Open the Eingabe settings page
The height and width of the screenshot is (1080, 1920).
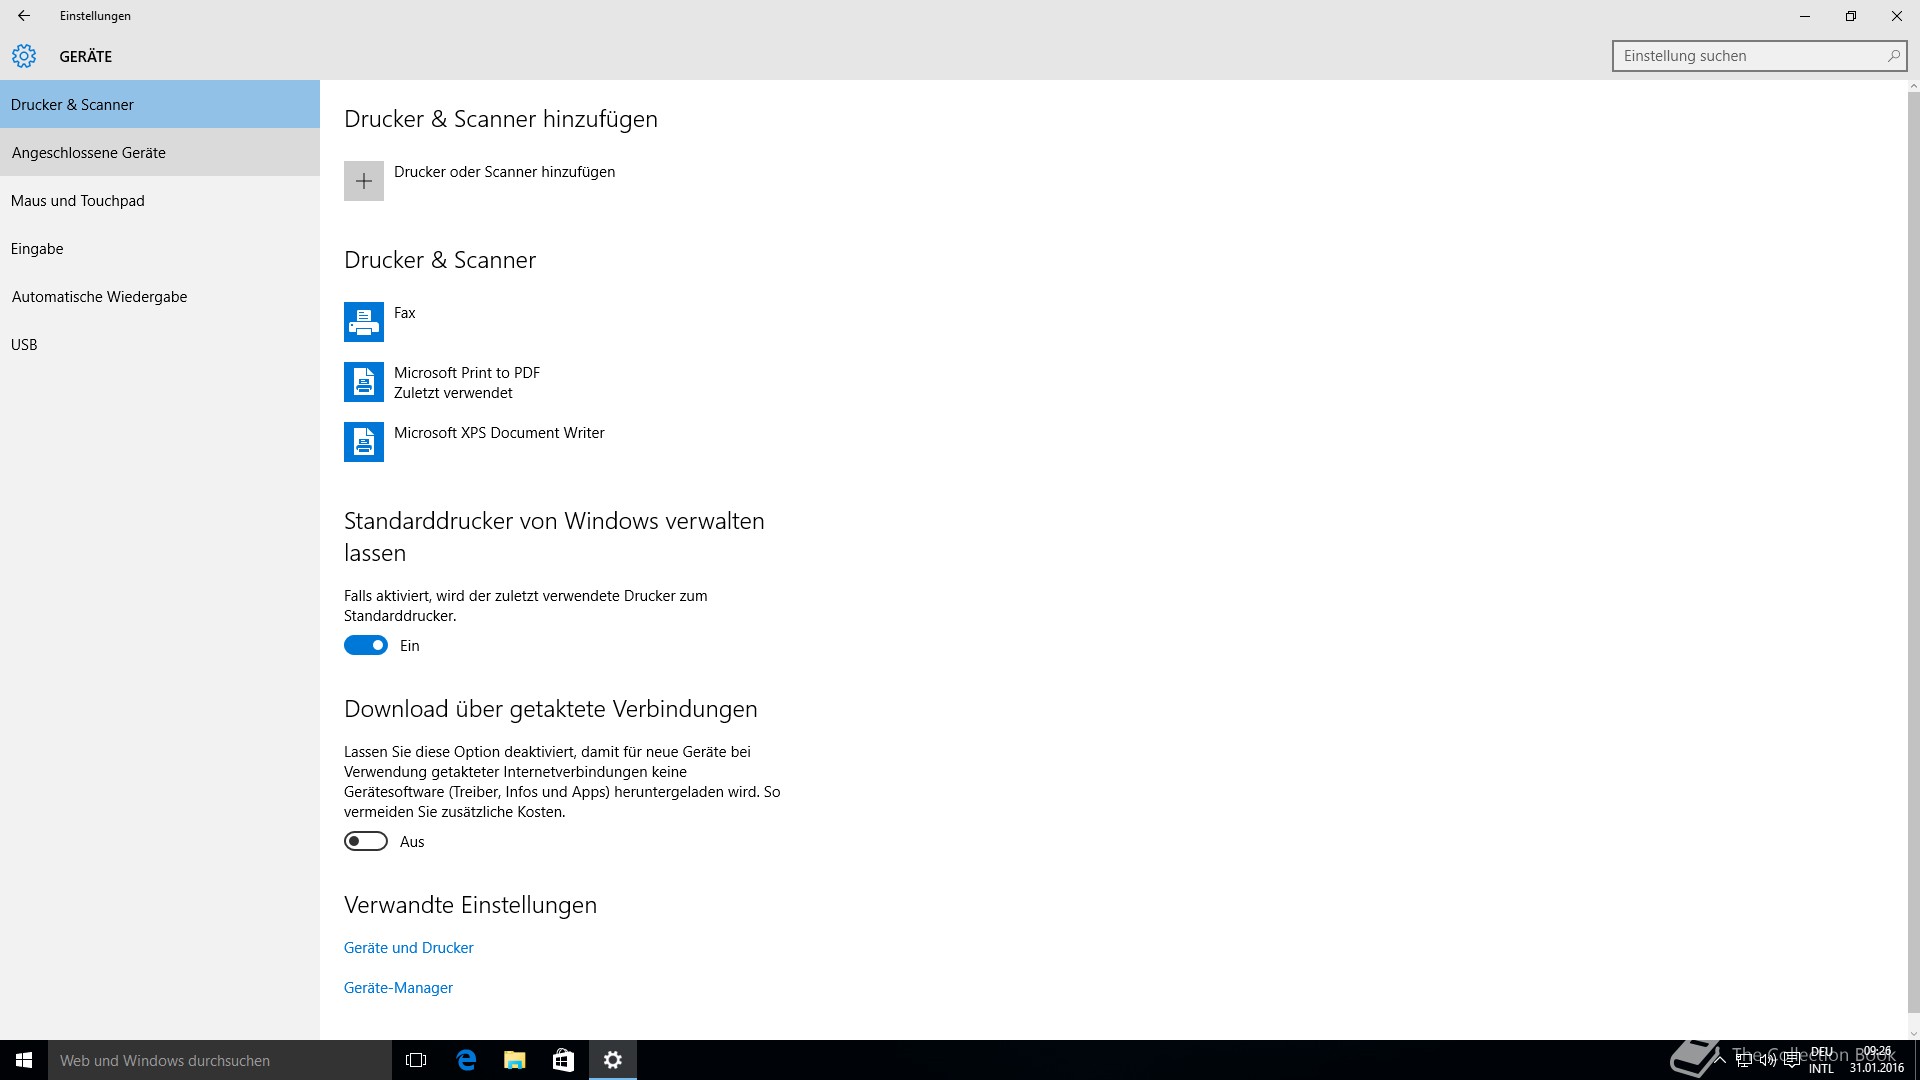[160, 248]
